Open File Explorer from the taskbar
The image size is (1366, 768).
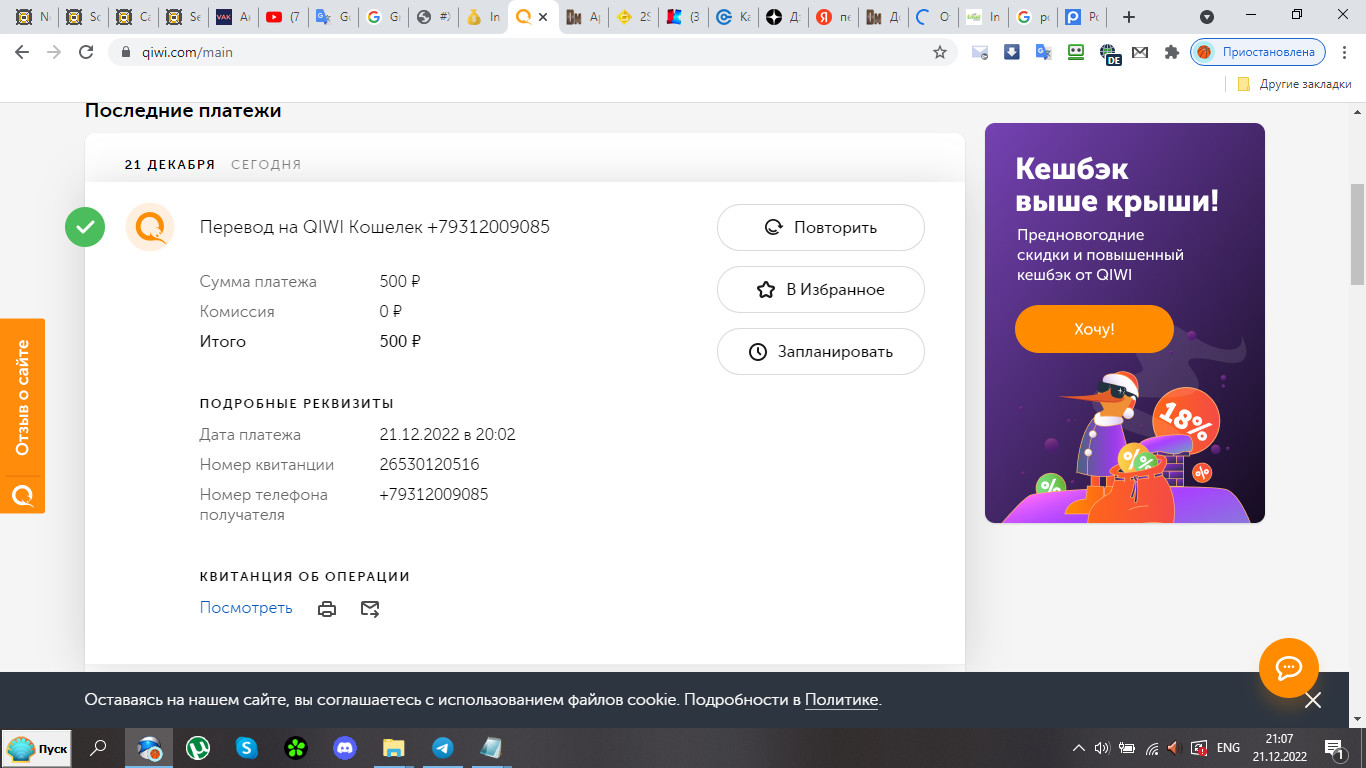pyautogui.click(x=394, y=748)
